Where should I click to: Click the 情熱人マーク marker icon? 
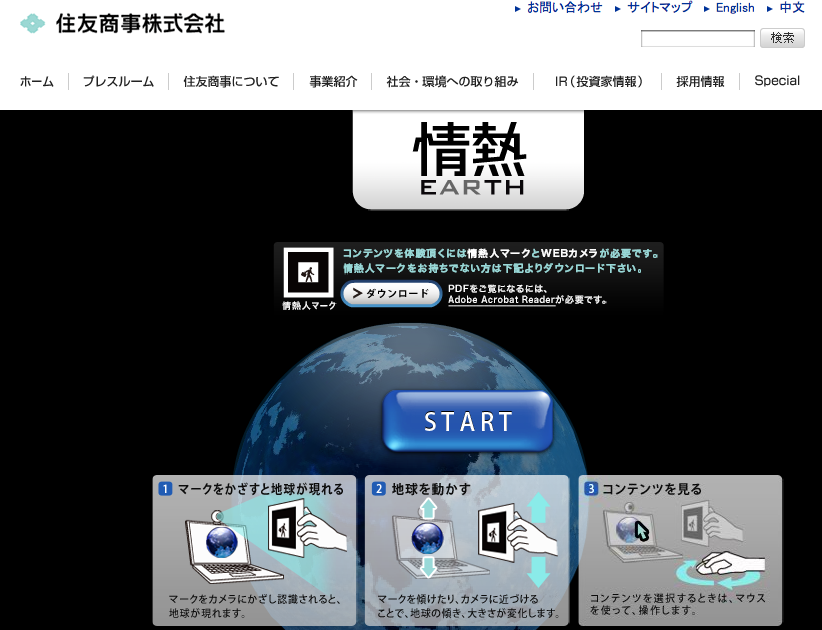(308, 273)
